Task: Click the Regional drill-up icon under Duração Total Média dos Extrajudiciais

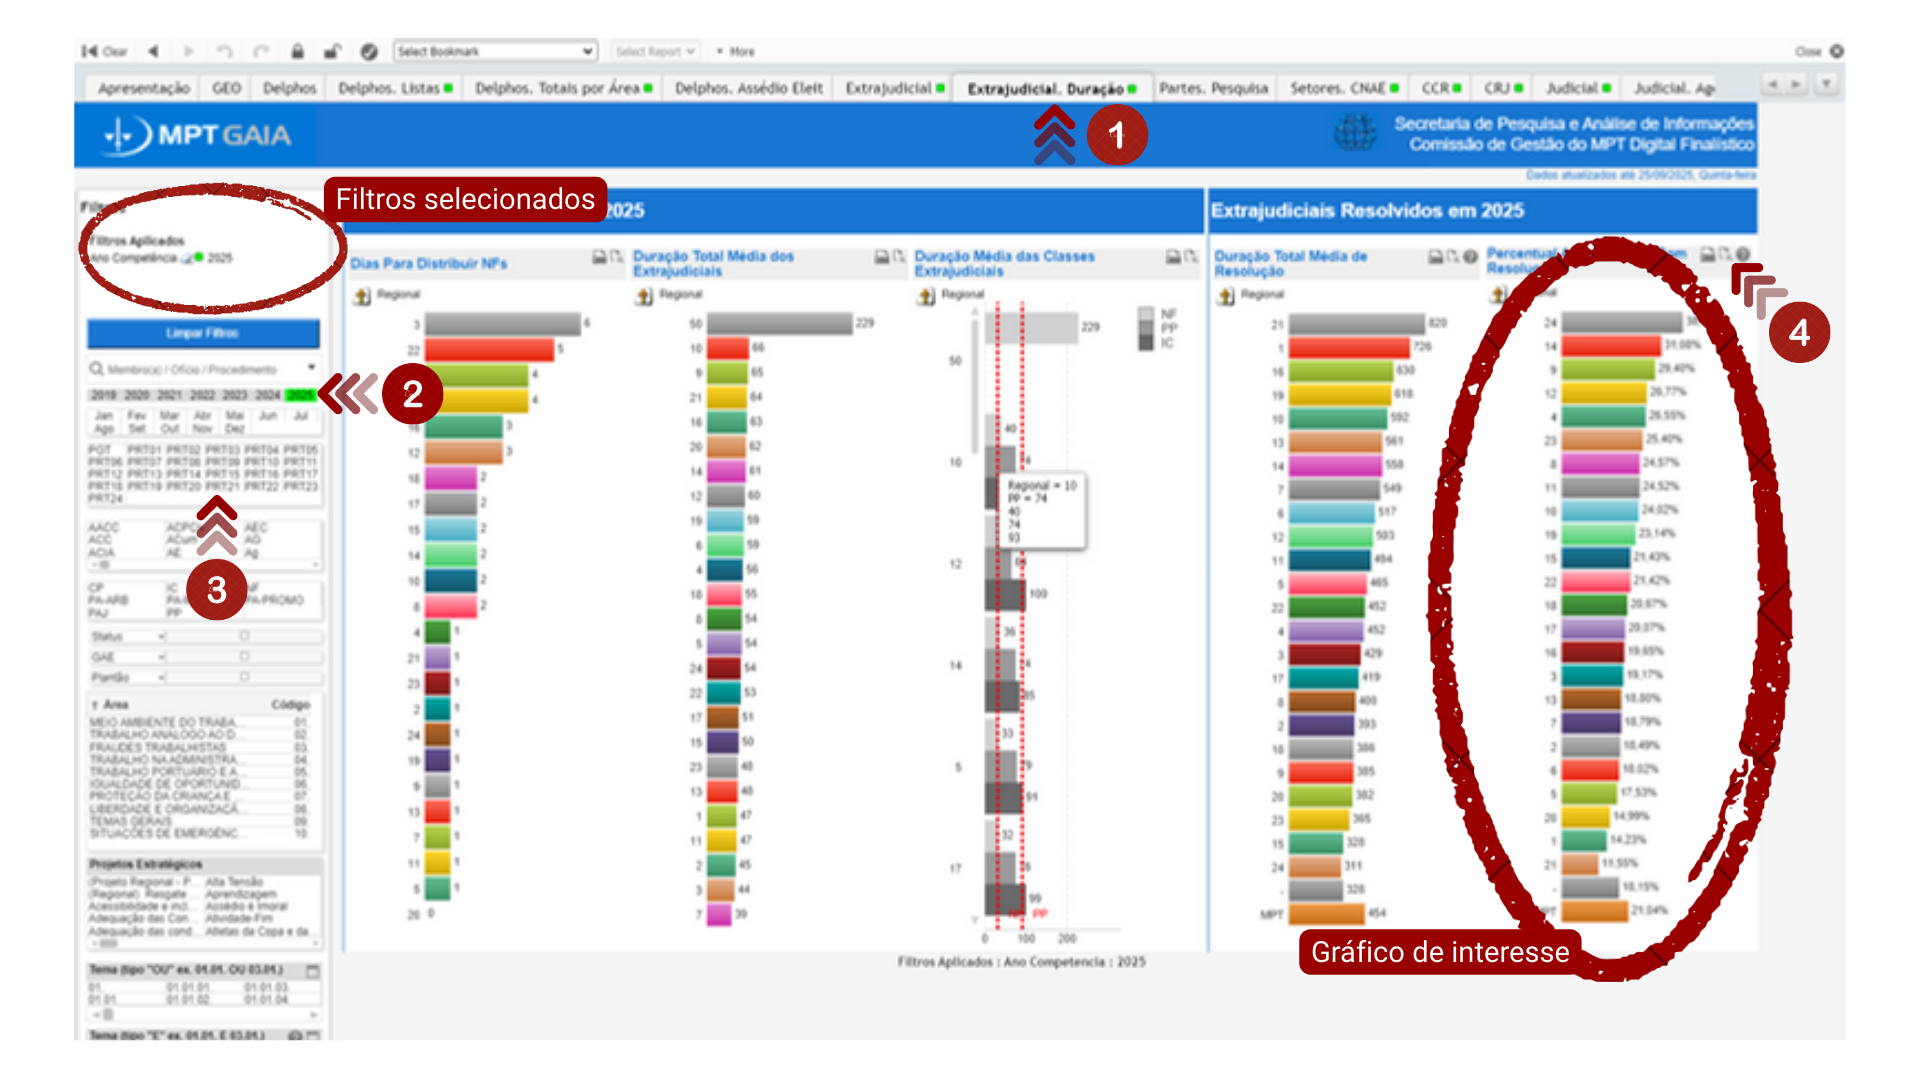Action: click(645, 295)
